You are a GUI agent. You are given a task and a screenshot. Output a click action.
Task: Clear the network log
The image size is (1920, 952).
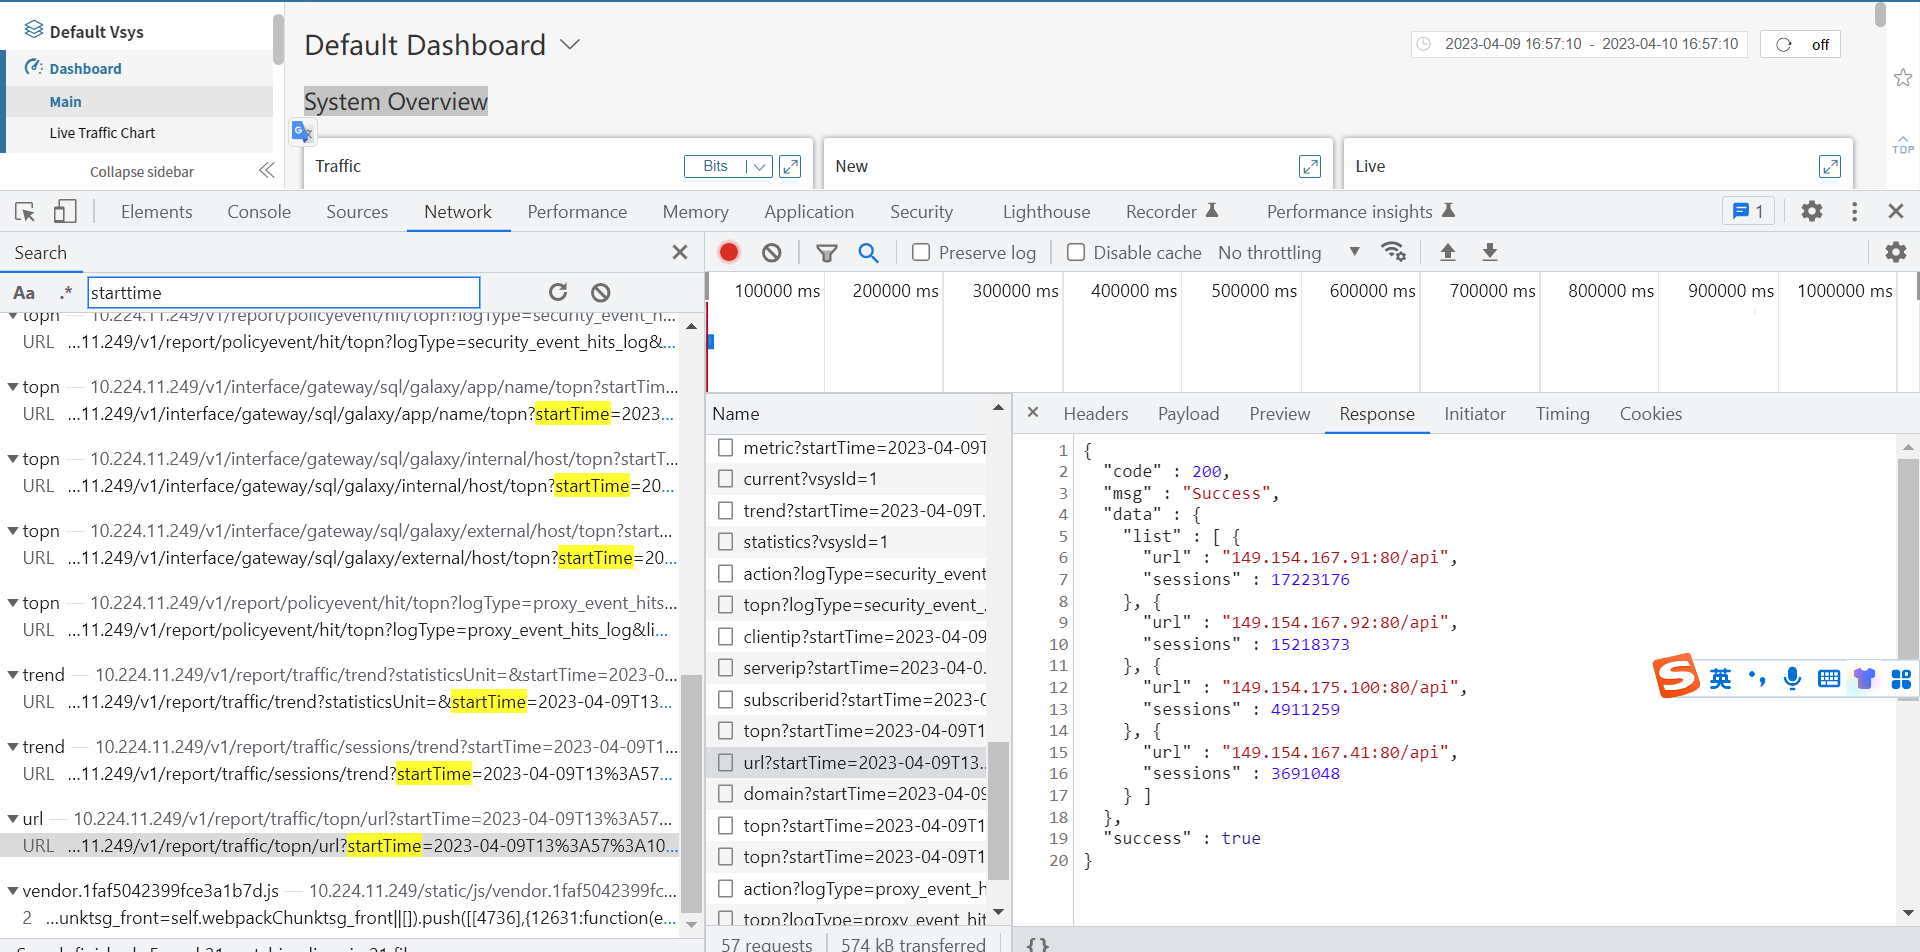click(771, 253)
